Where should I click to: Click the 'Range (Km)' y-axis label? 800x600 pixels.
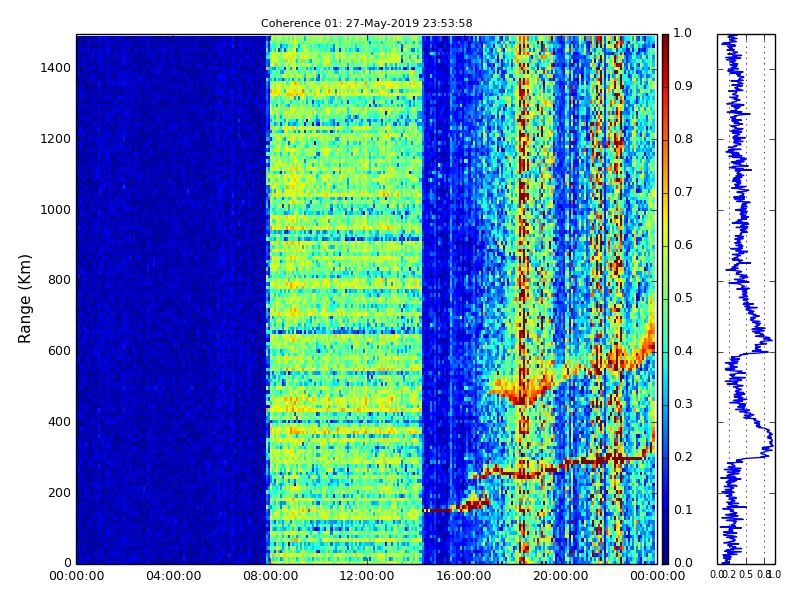(24, 299)
